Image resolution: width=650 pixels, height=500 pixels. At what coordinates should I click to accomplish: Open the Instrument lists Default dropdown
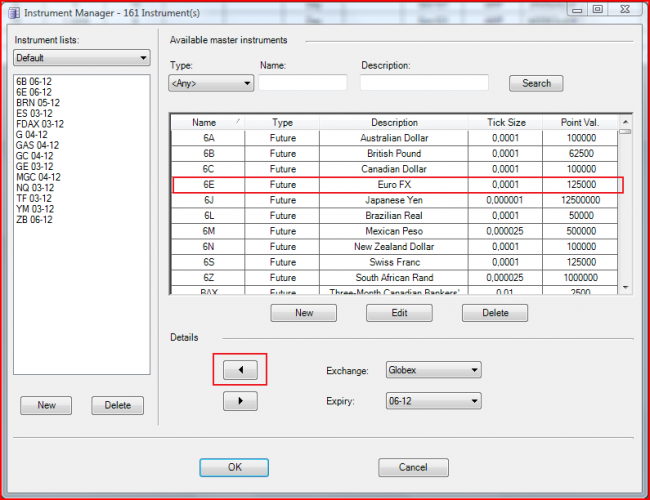click(82, 58)
